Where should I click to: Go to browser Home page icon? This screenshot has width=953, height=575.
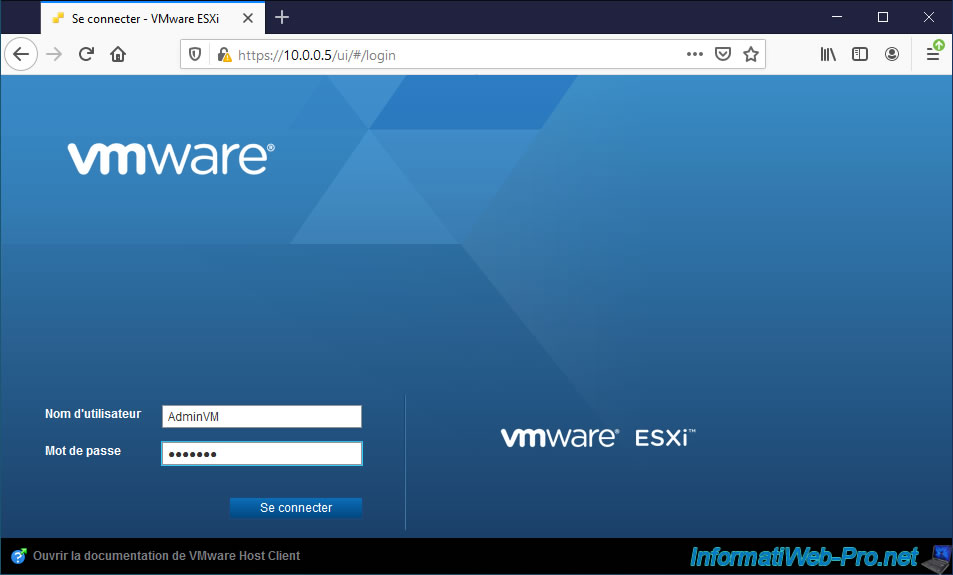[x=118, y=55]
